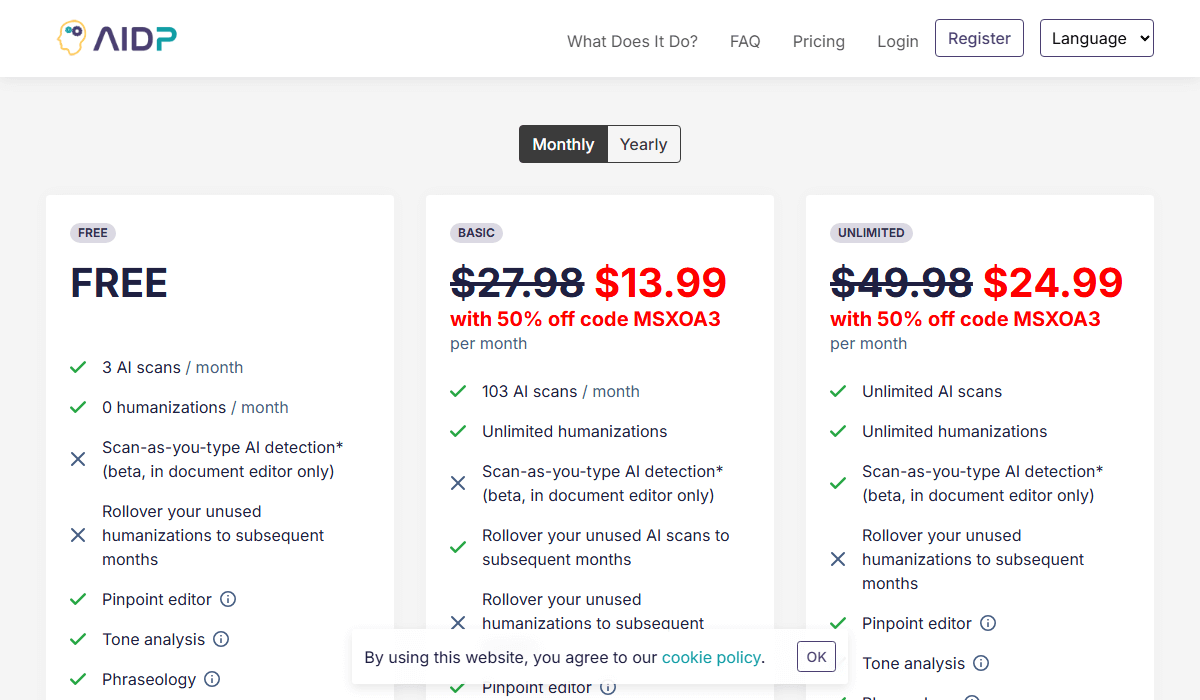This screenshot has height=700, width=1200.
Task: Go to What Does It Do? page
Action: click(632, 41)
